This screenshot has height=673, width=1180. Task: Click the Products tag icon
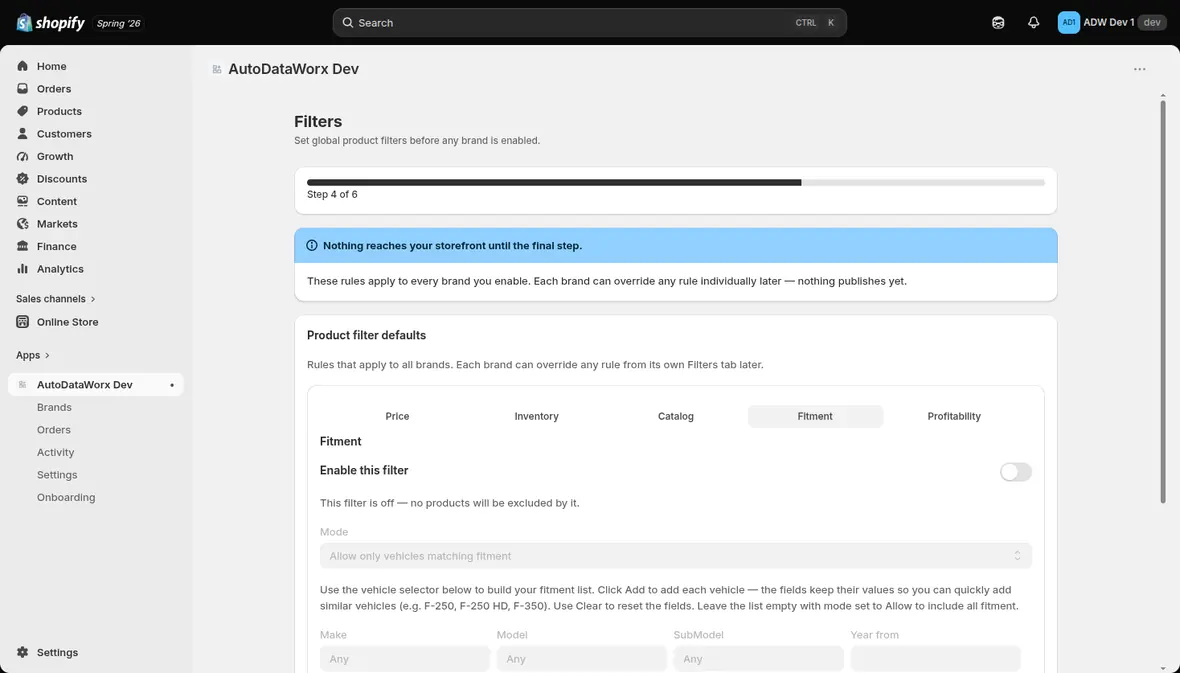pyautogui.click(x=23, y=111)
